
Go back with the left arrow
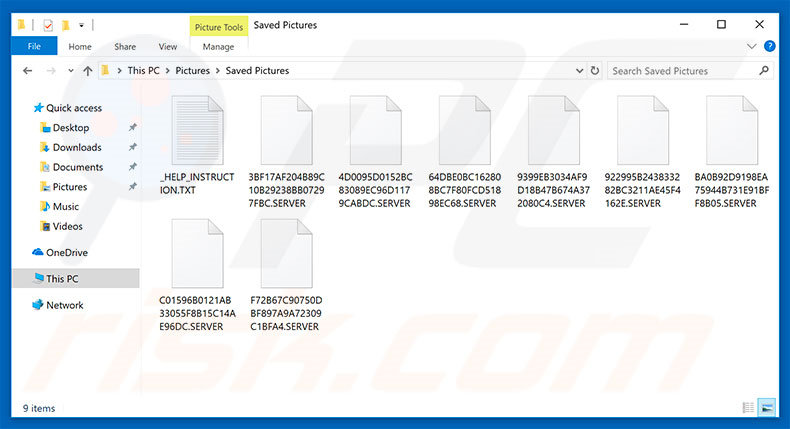28,71
